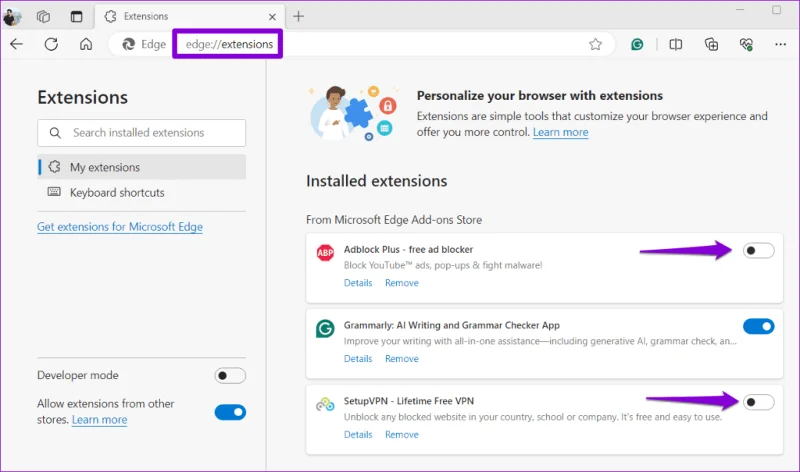
Task: Click the Extensions sidebar heading
Action: pyautogui.click(x=83, y=97)
